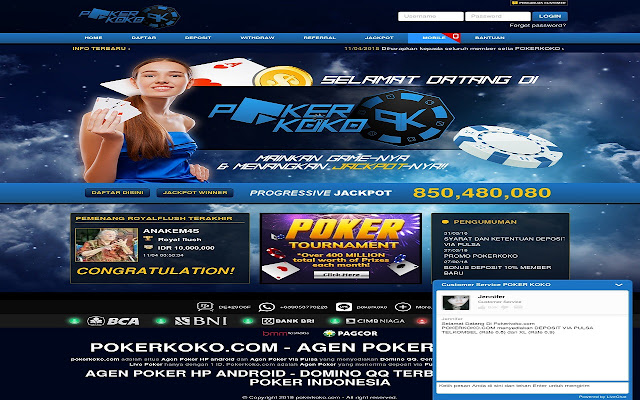The image size is (640, 400).
Task: Click the LINE contact icon
Action: pos(344,307)
